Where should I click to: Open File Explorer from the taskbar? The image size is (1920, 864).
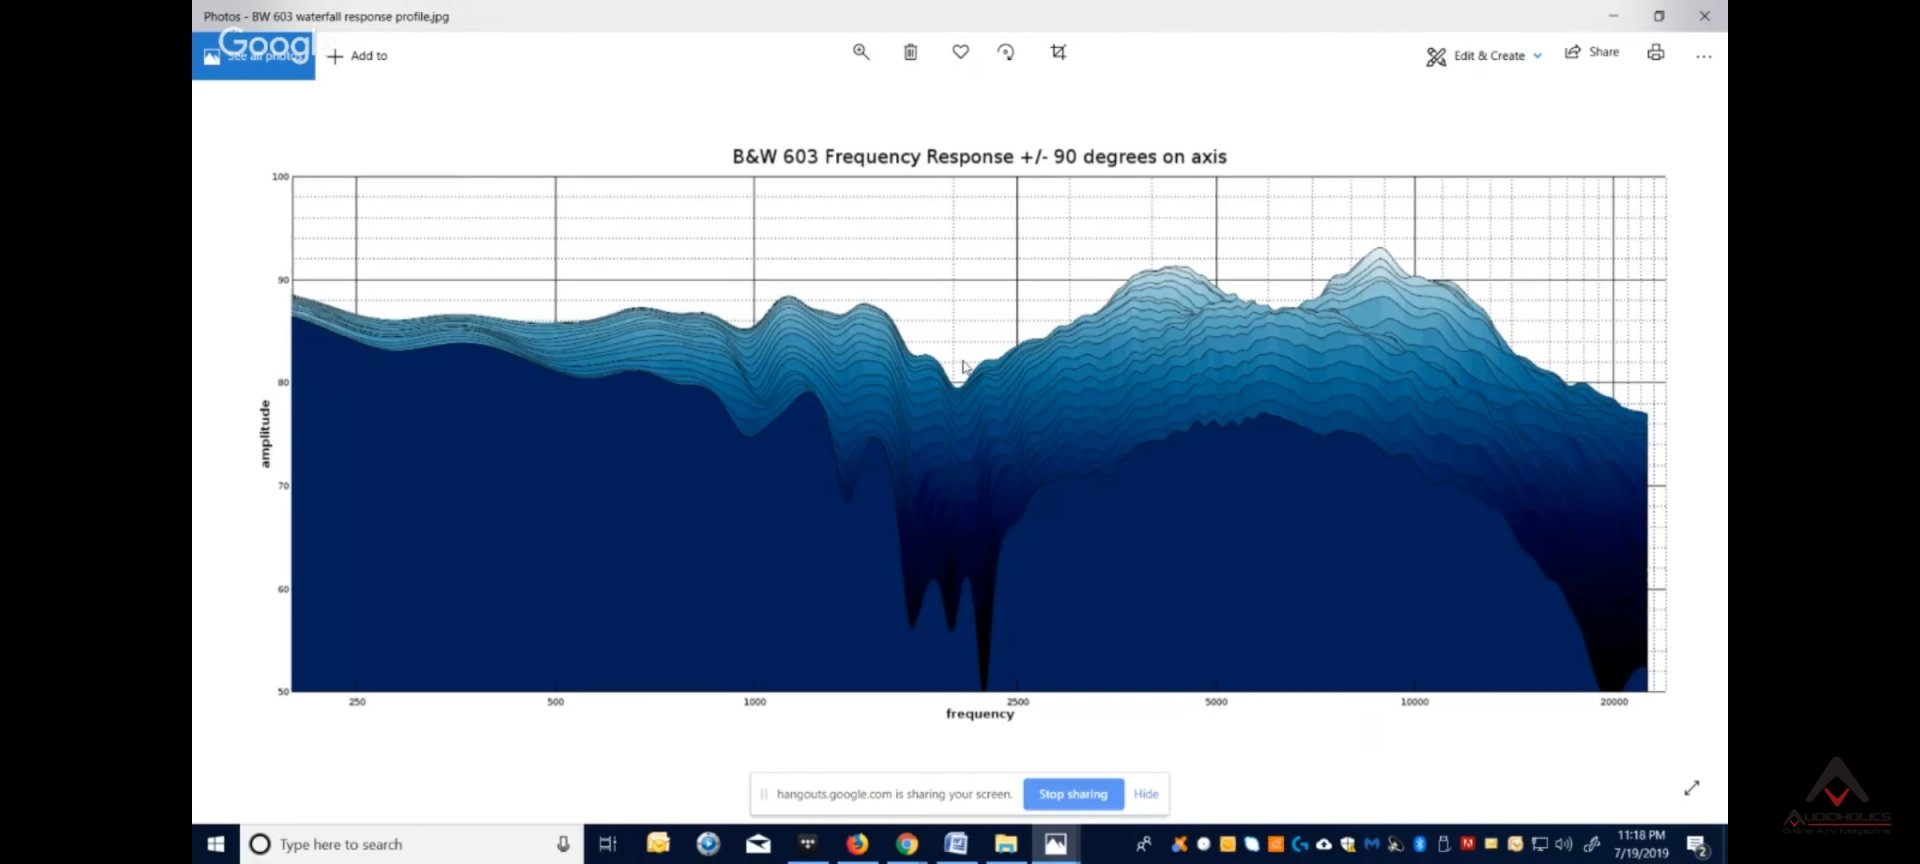(1006, 844)
